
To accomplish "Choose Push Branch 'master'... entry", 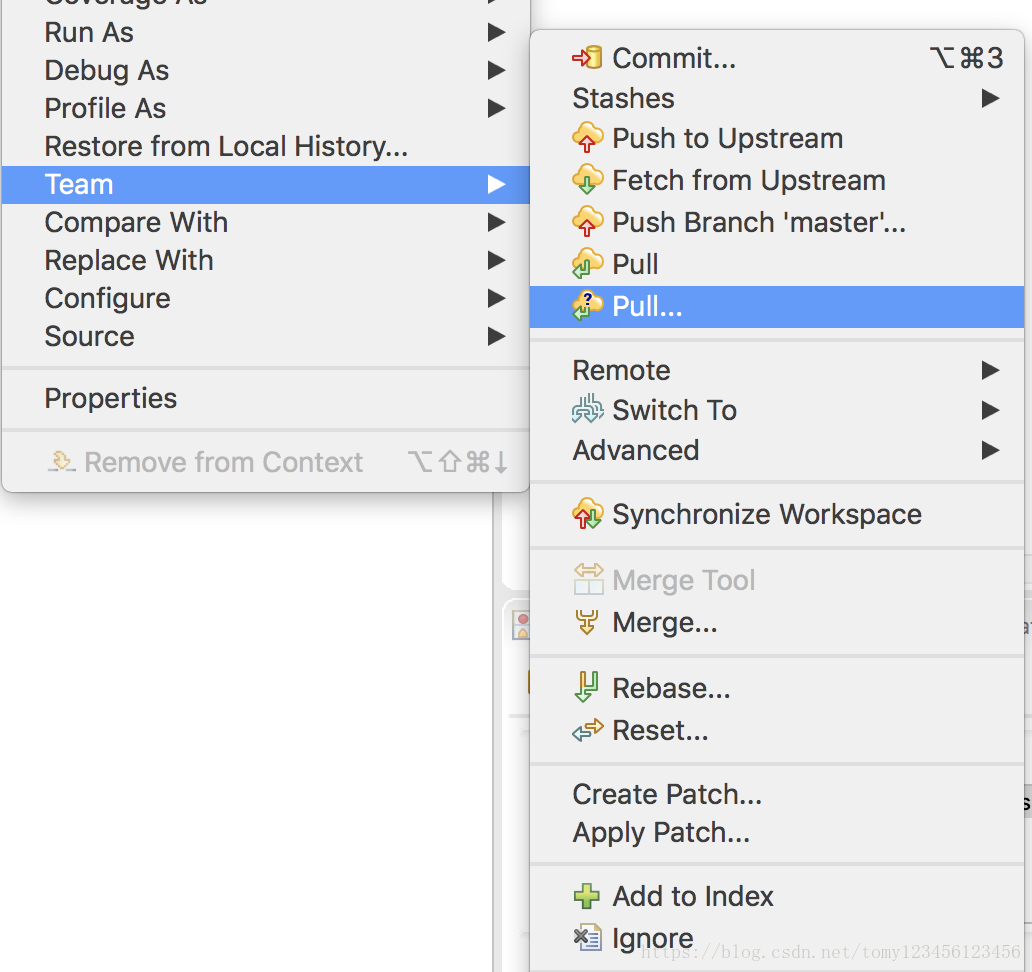I will (x=758, y=222).
